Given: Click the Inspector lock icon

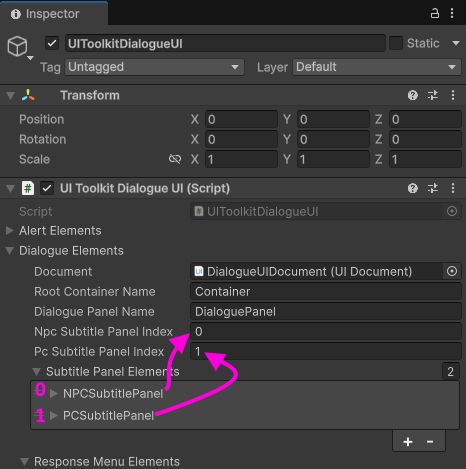Looking at the screenshot, I should click(x=435, y=13).
